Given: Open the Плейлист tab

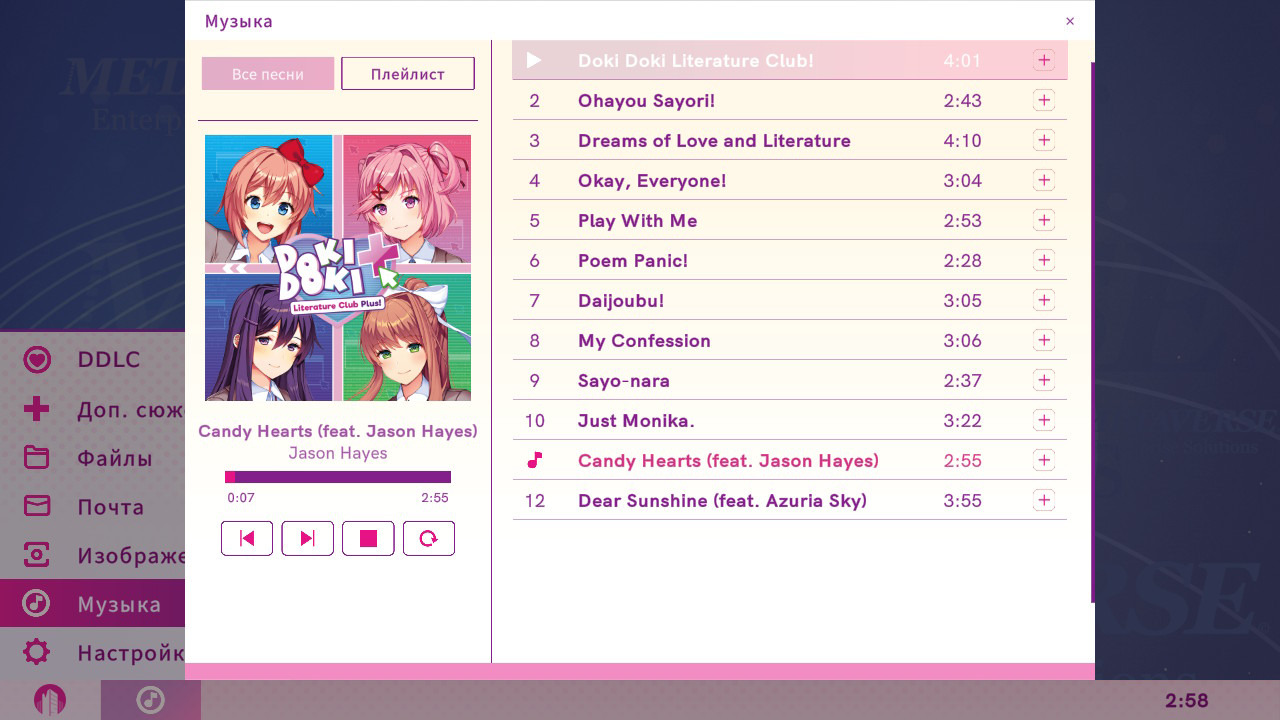Looking at the screenshot, I should tap(407, 74).
